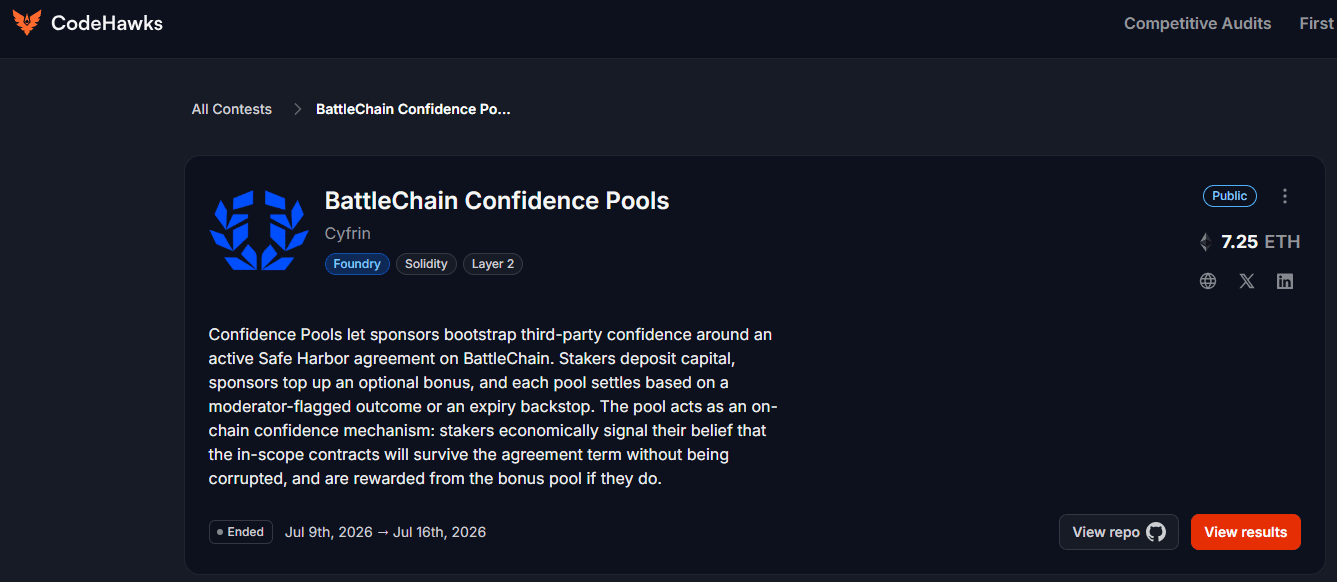Click the GitHub icon in View repo
The width and height of the screenshot is (1337, 582).
1156,532
